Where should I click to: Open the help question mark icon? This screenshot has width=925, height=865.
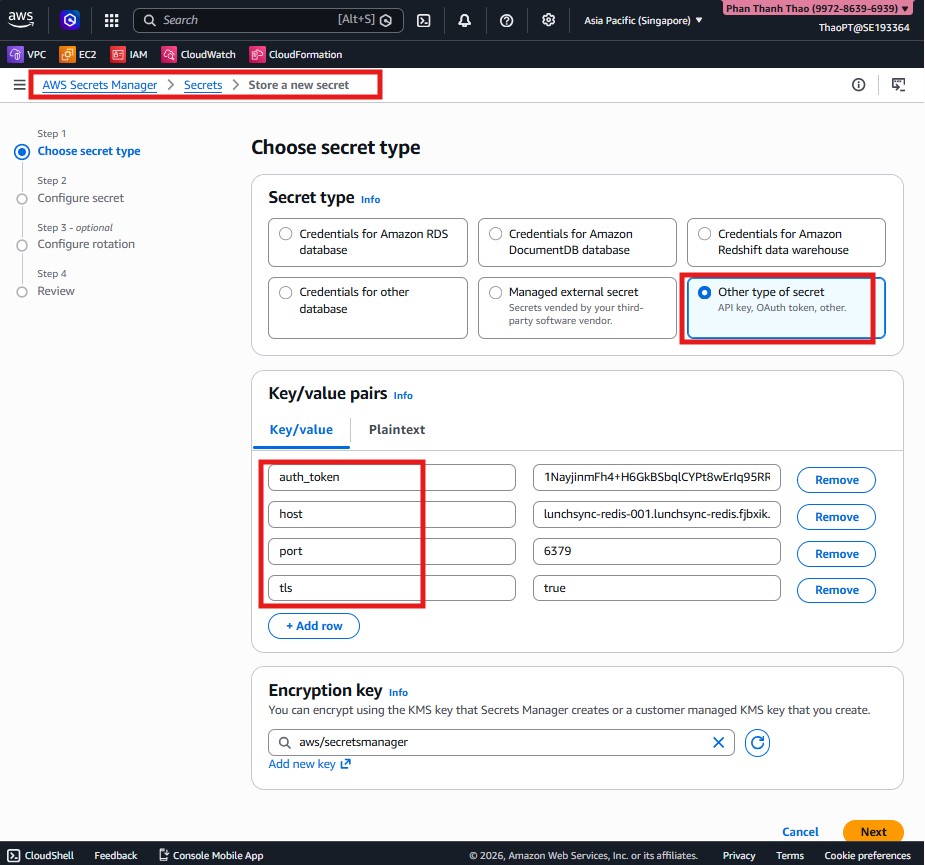pos(505,20)
